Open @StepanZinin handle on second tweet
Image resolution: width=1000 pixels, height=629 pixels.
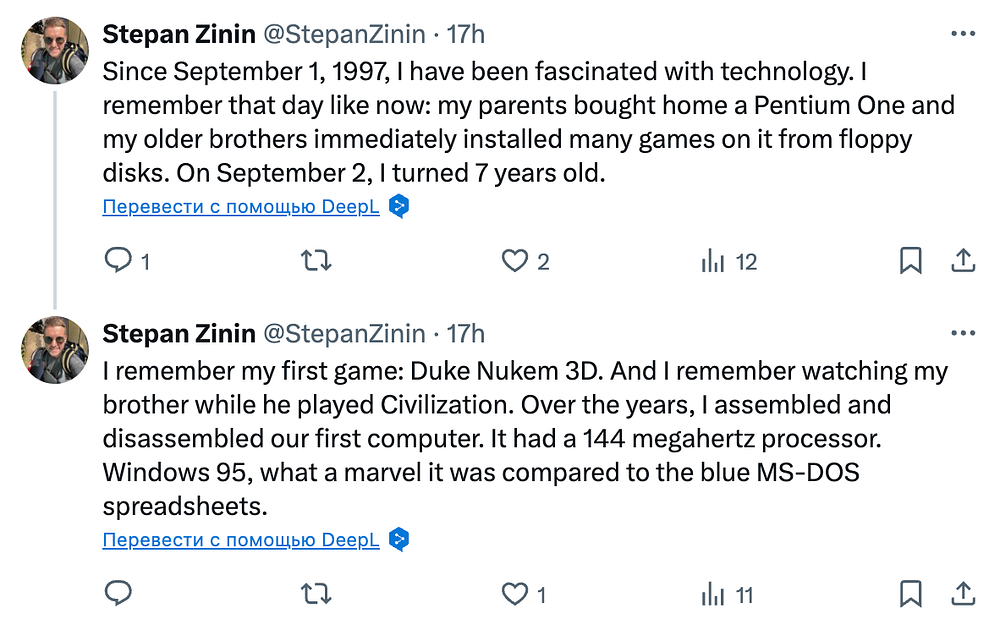tap(343, 333)
